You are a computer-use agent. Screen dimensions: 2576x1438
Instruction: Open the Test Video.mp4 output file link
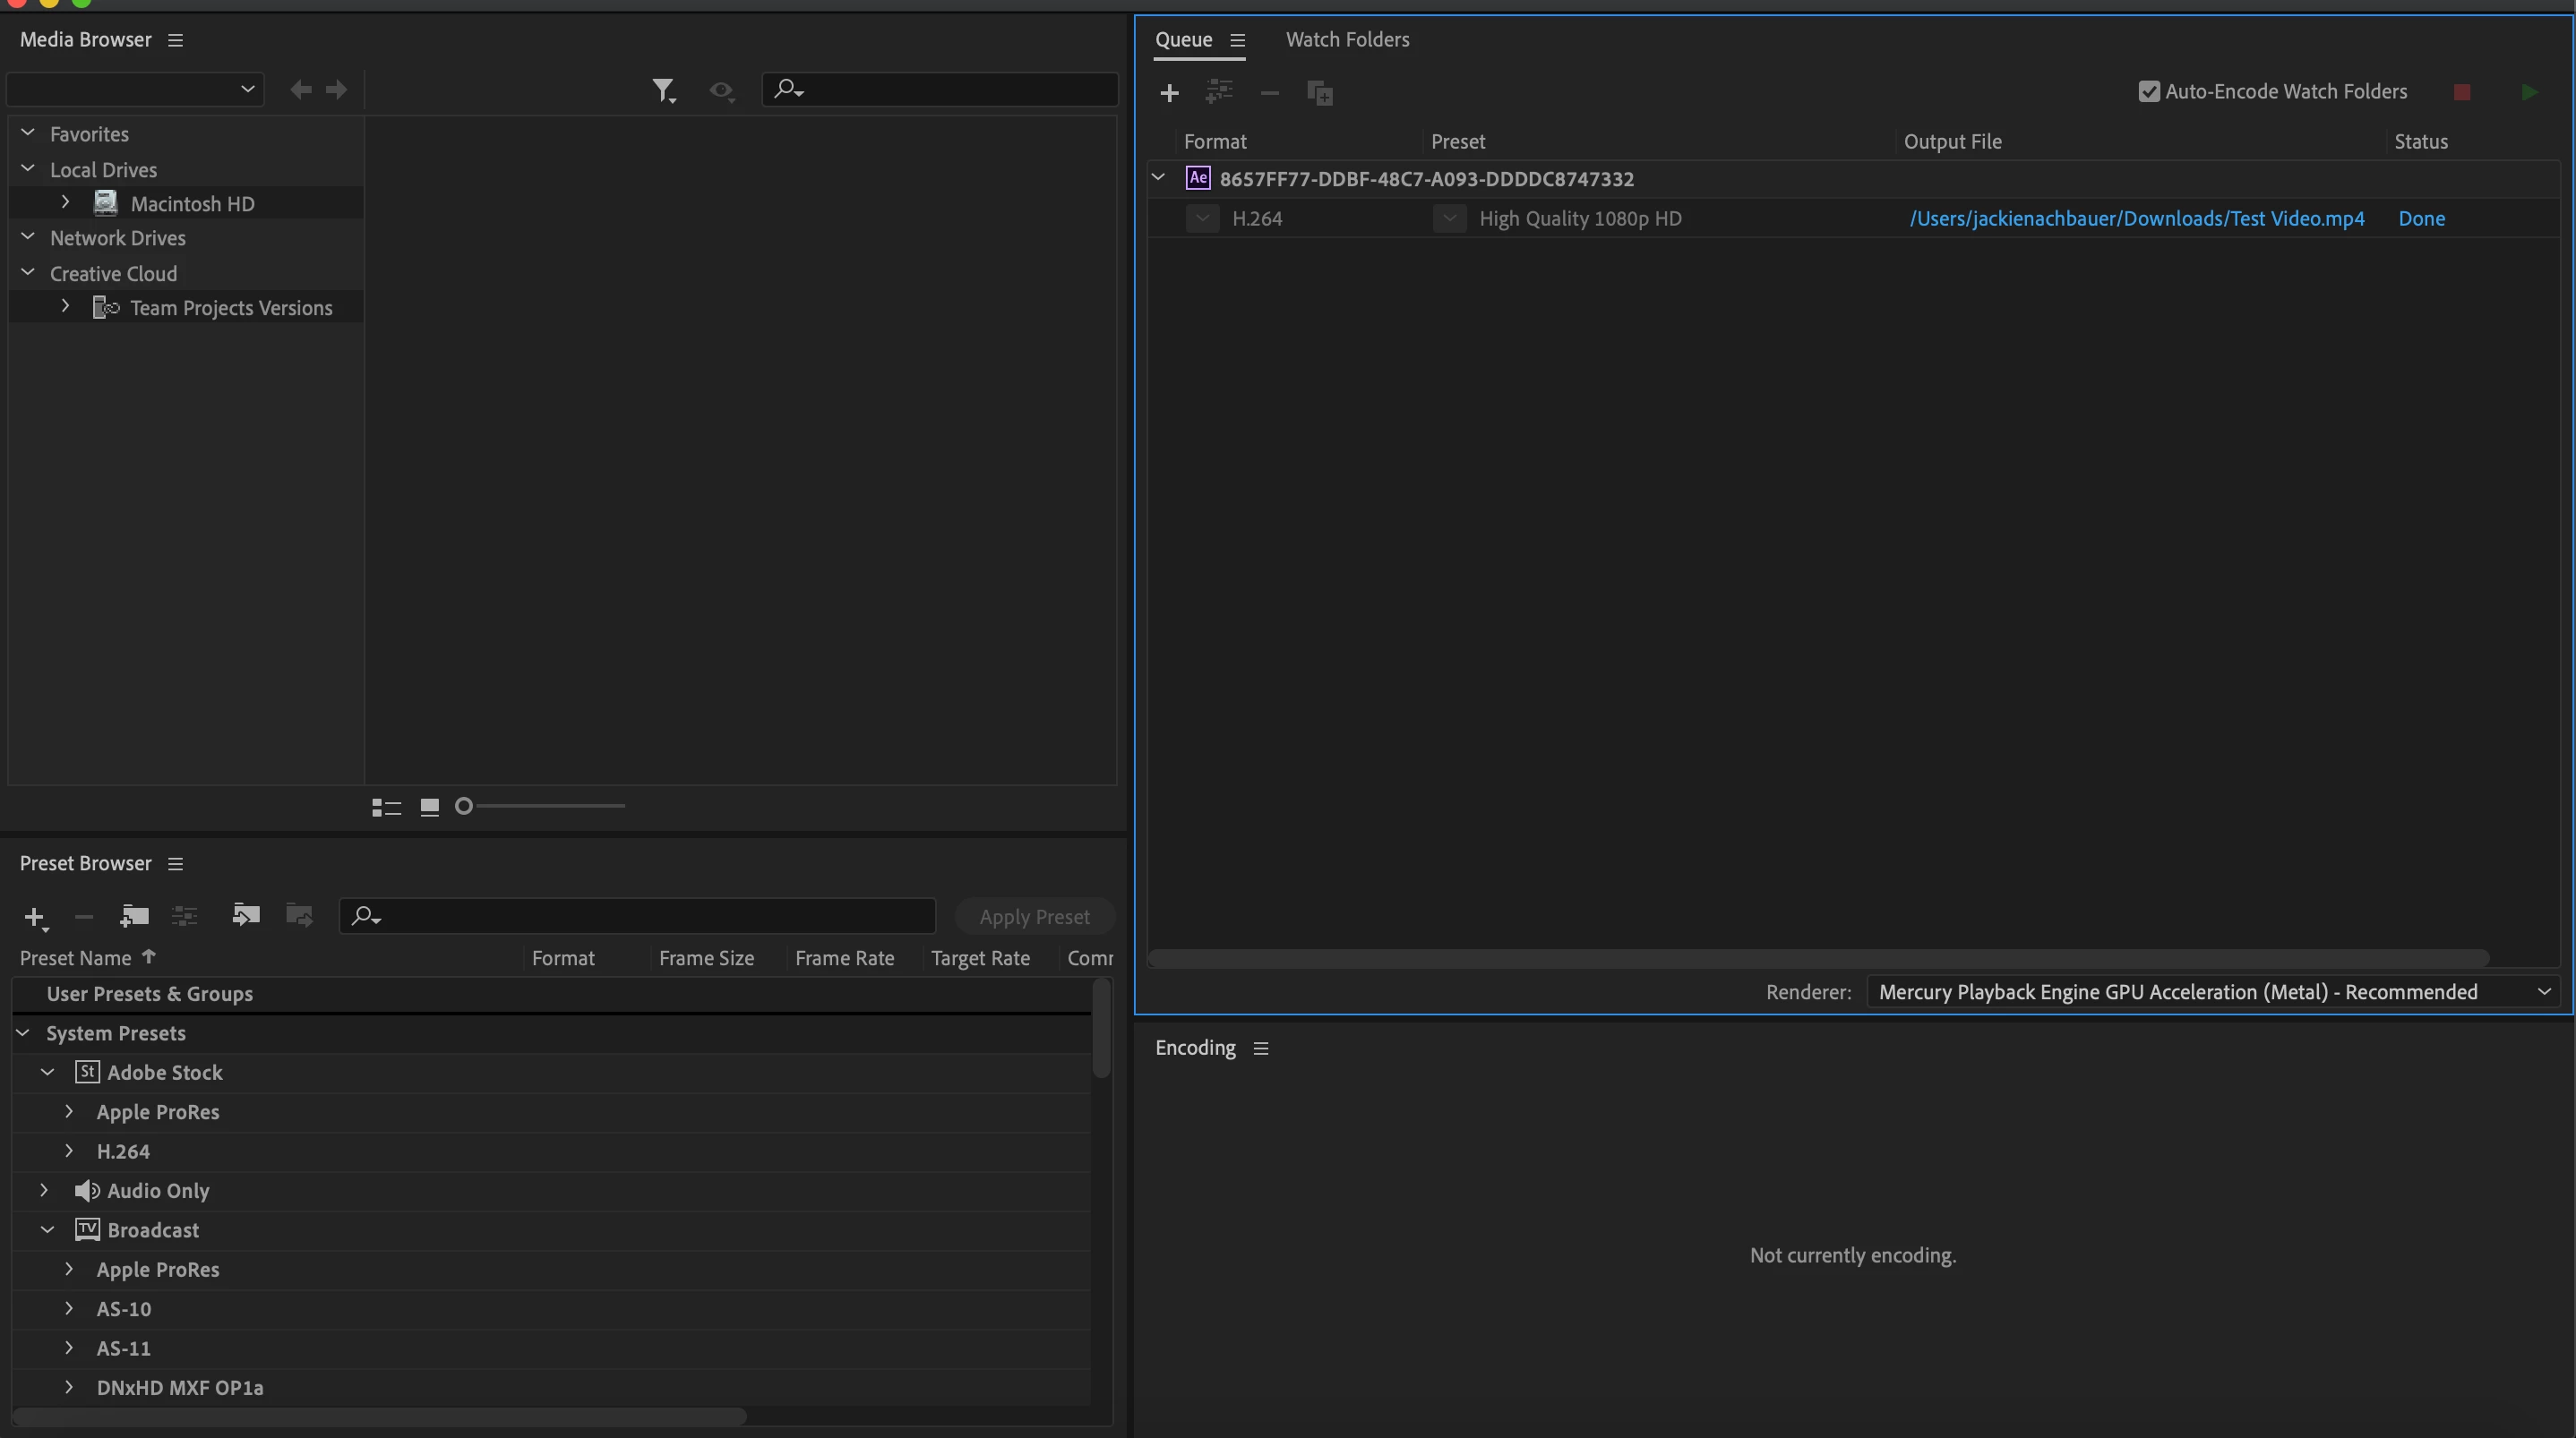[2137, 218]
